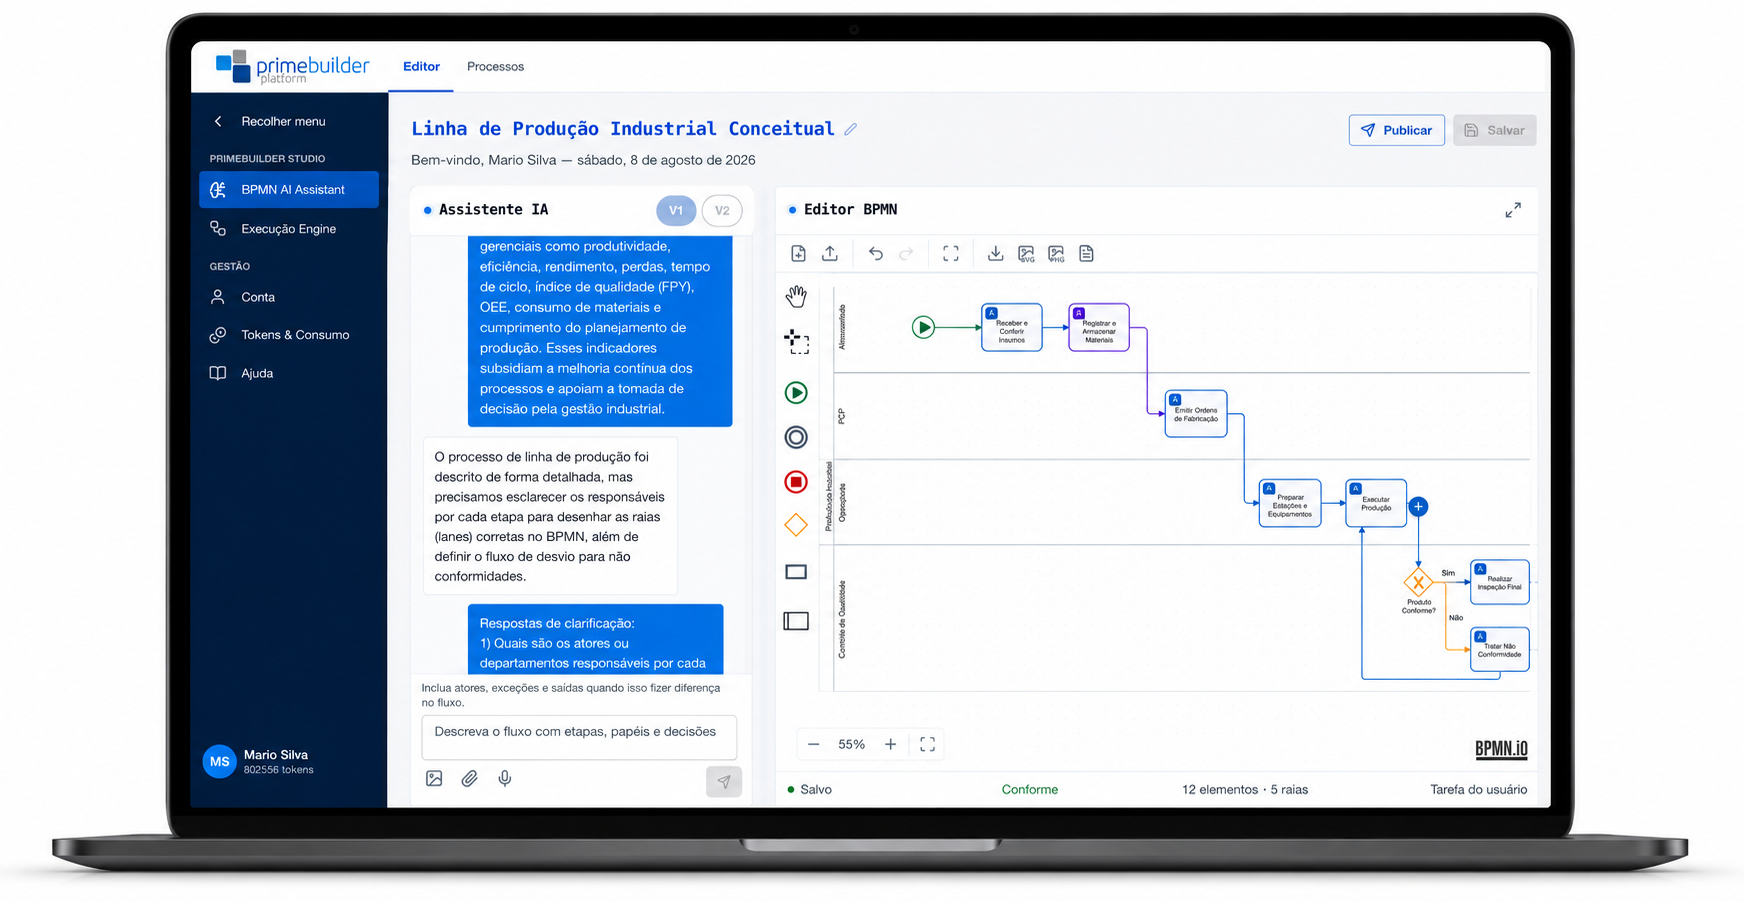This screenshot has height=901, width=1744.
Task: Open Conta in sidebar
Action: 289,297
